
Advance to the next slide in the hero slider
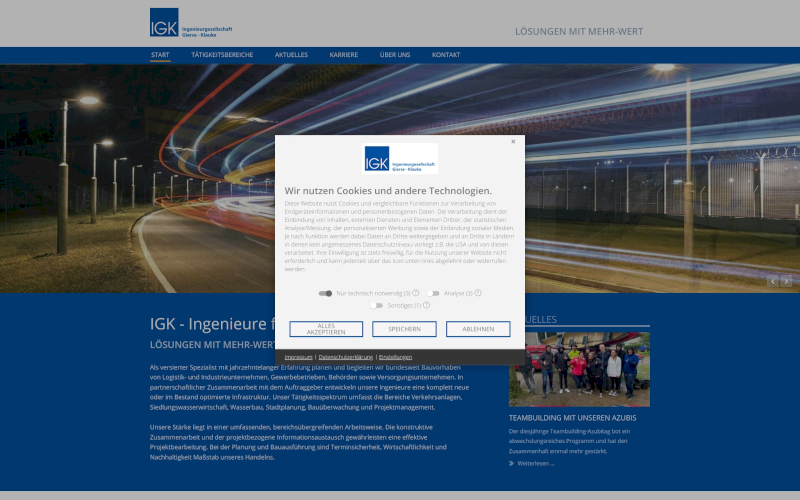[x=786, y=282]
